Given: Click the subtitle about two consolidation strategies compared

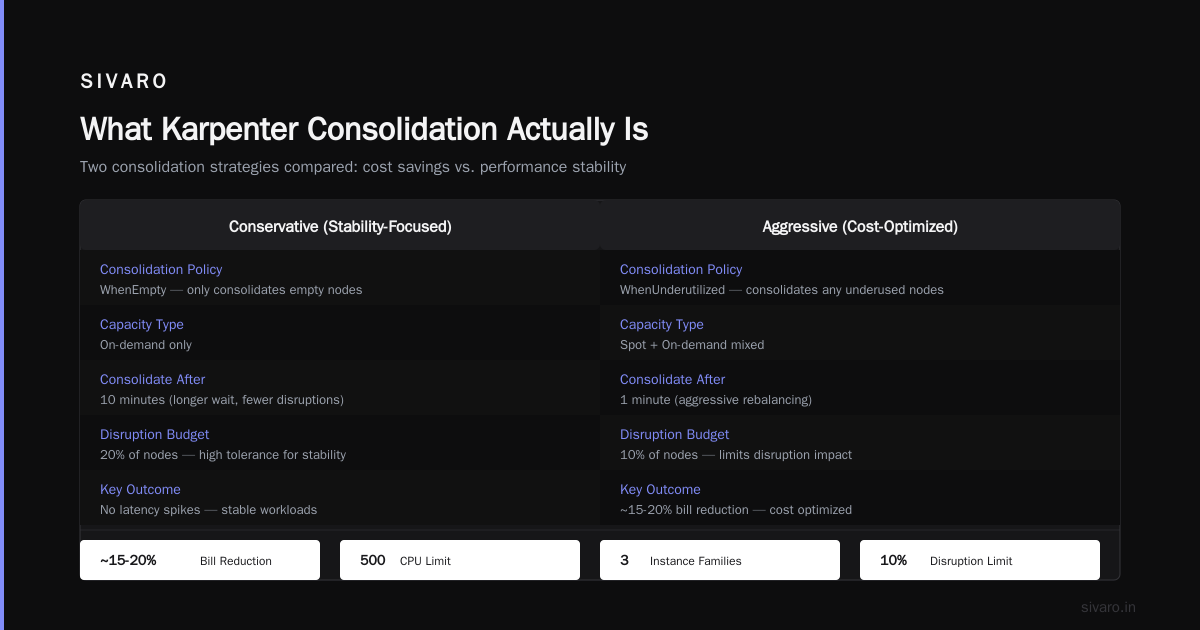Looking at the screenshot, I should click(353, 167).
